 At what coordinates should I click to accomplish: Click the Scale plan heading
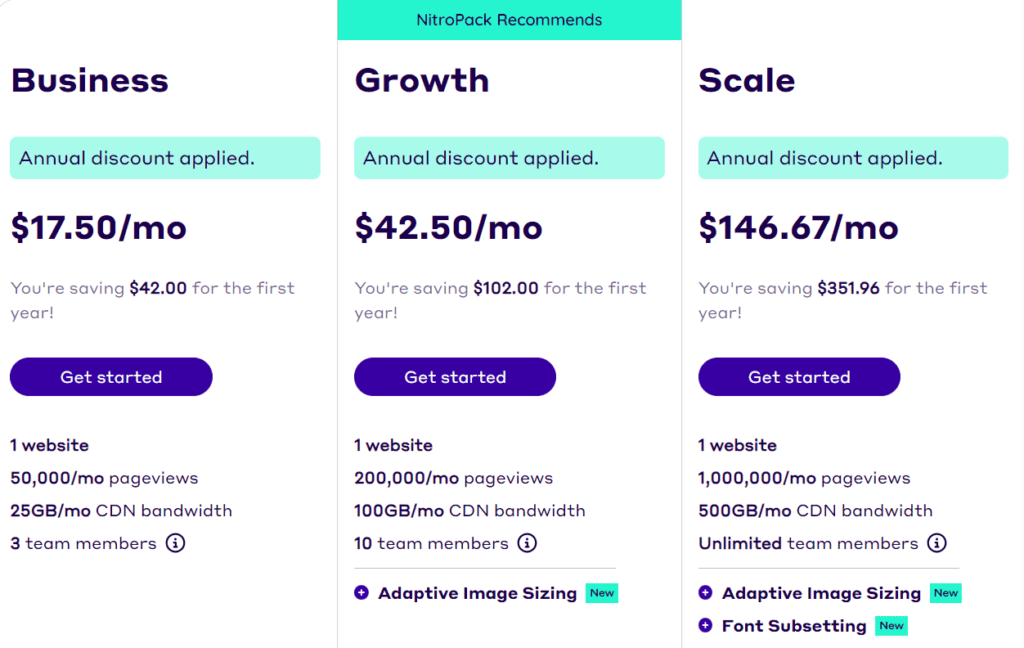pos(747,80)
